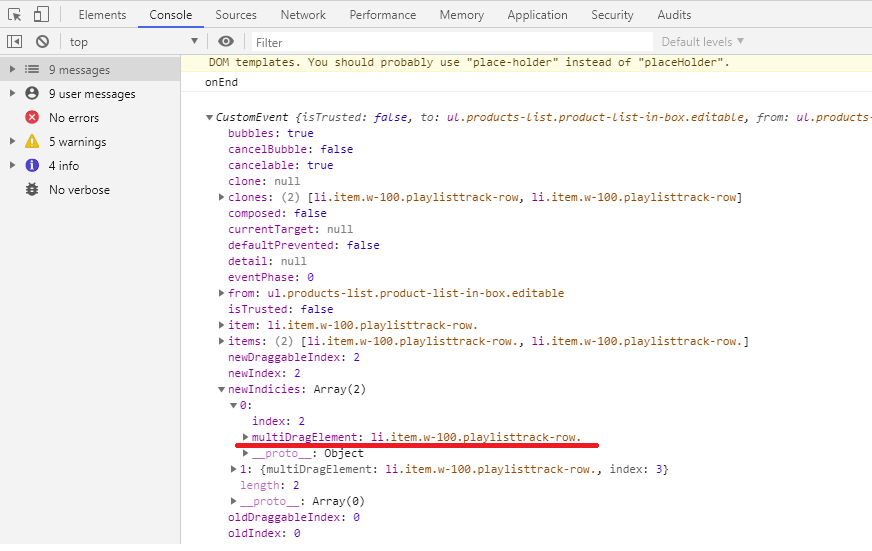
Task: Click the 'defaultPrevented: false' property
Action: 304,245
